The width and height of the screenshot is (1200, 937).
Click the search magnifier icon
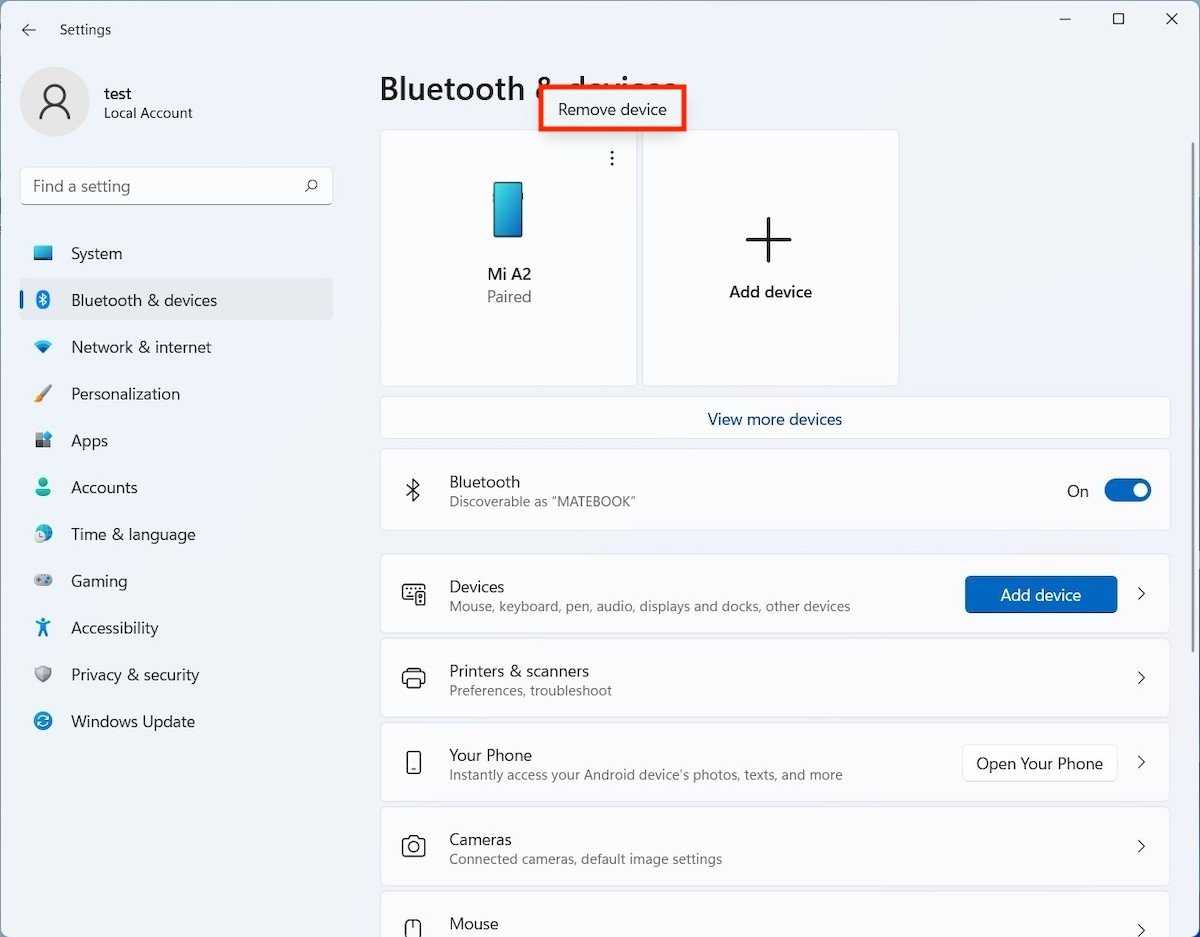[x=311, y=186]
